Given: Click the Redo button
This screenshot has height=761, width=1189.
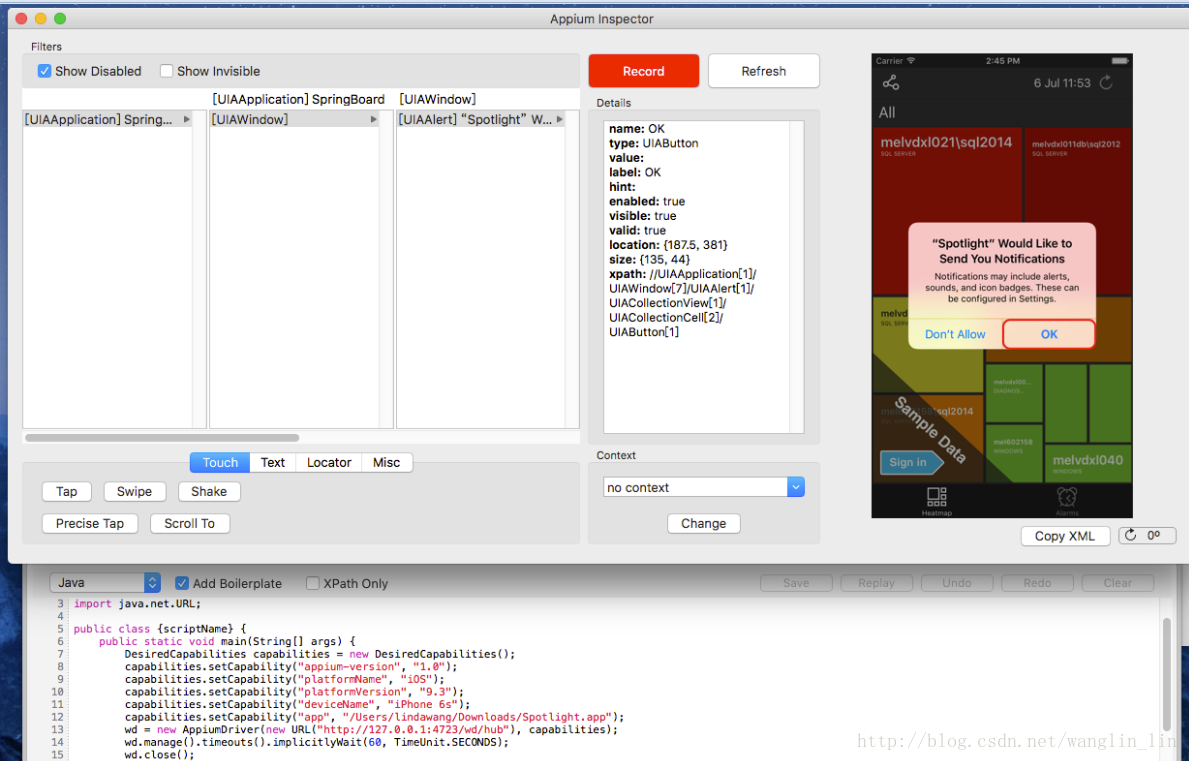Looking at the screenshot, I should [1037, 583].
